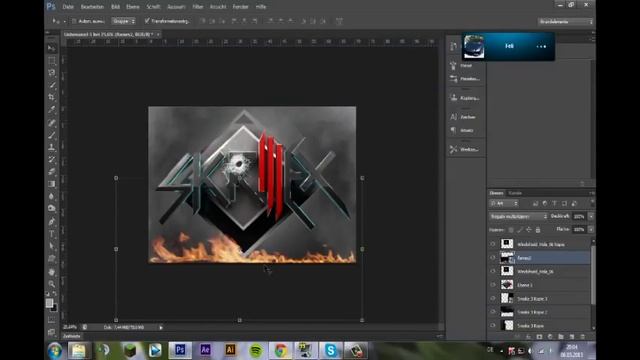
Task: Hide the Ebene 1 layer
Action: (493, 285)
